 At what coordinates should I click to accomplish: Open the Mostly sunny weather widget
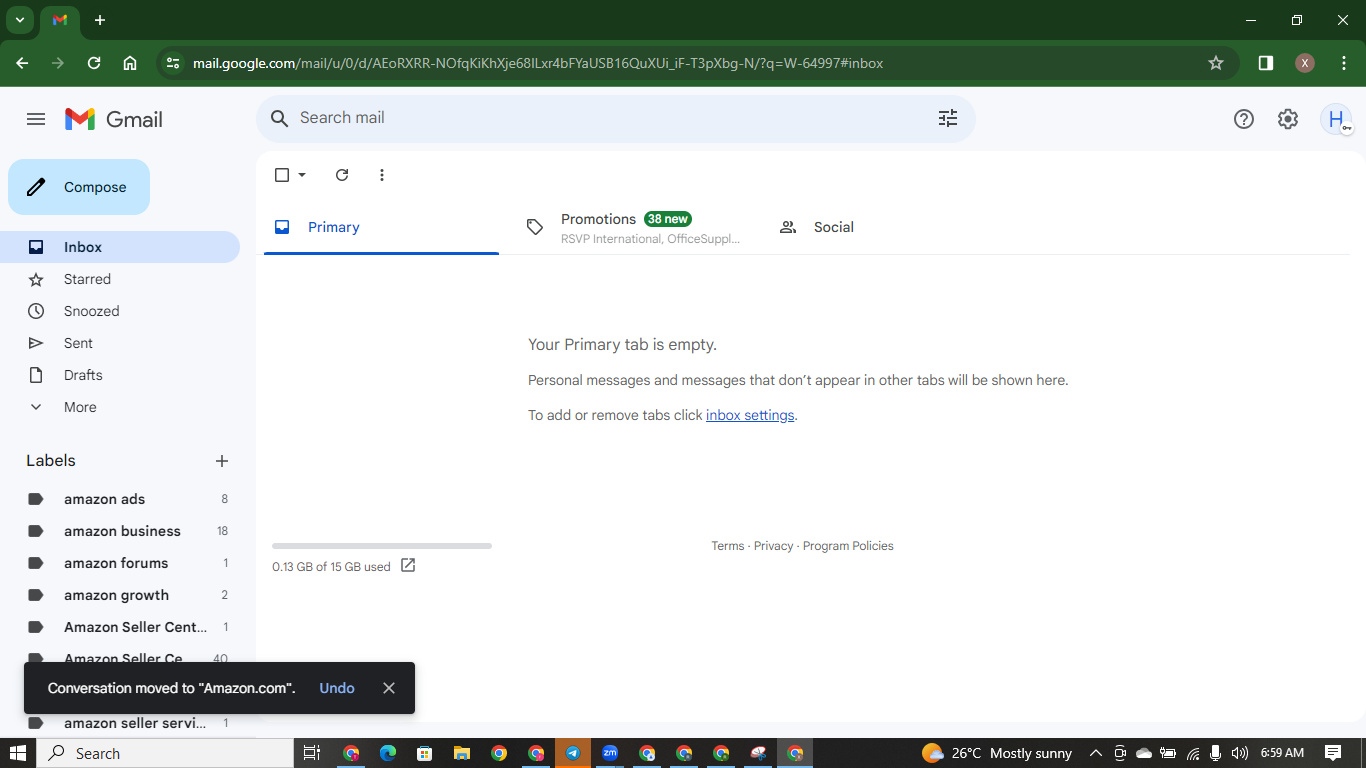(x=997, y=753)
